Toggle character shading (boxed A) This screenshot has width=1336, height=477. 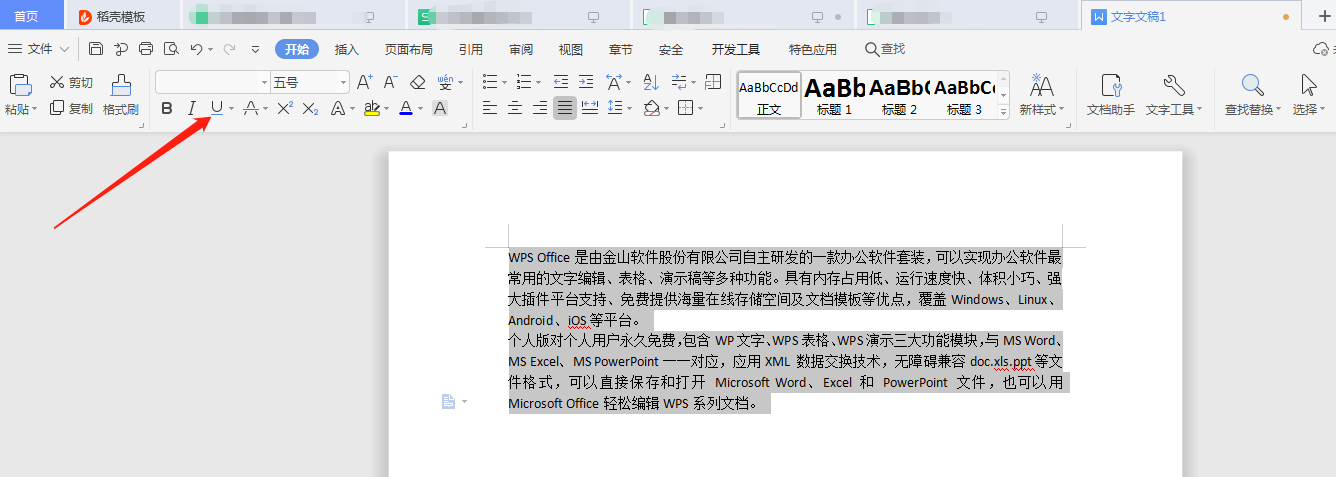coord(440,108)
